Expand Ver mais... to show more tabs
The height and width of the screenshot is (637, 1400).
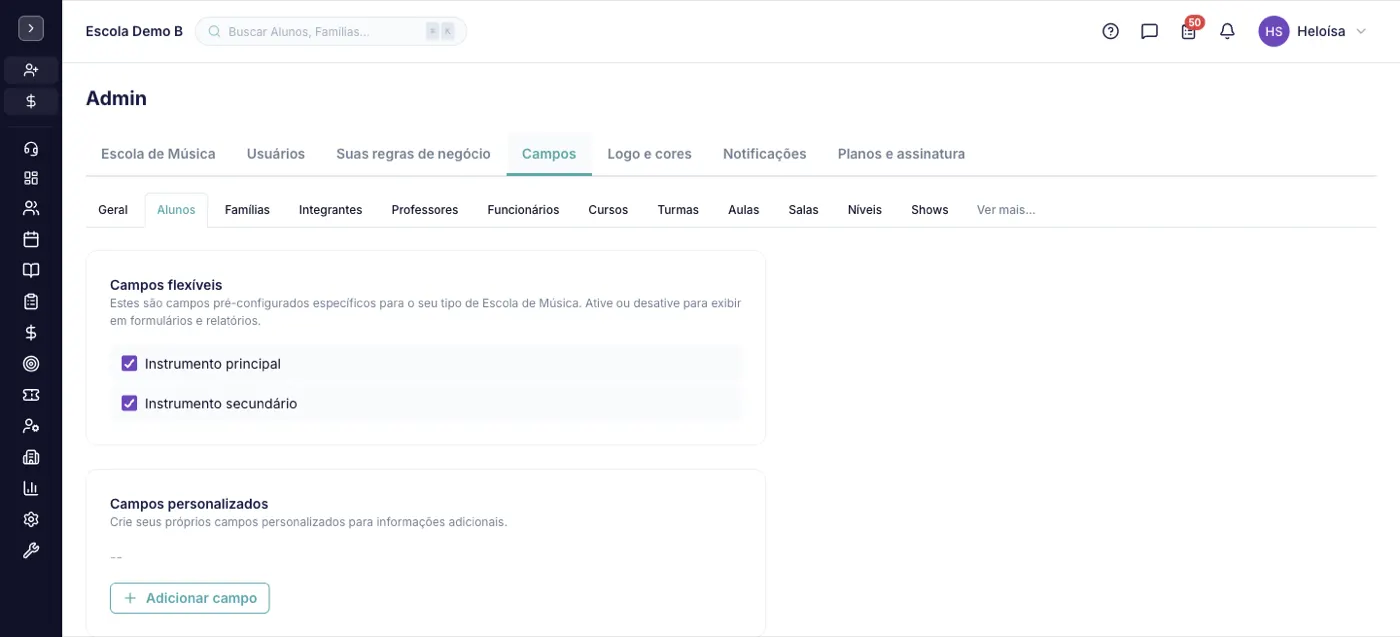click(1006, 210)
